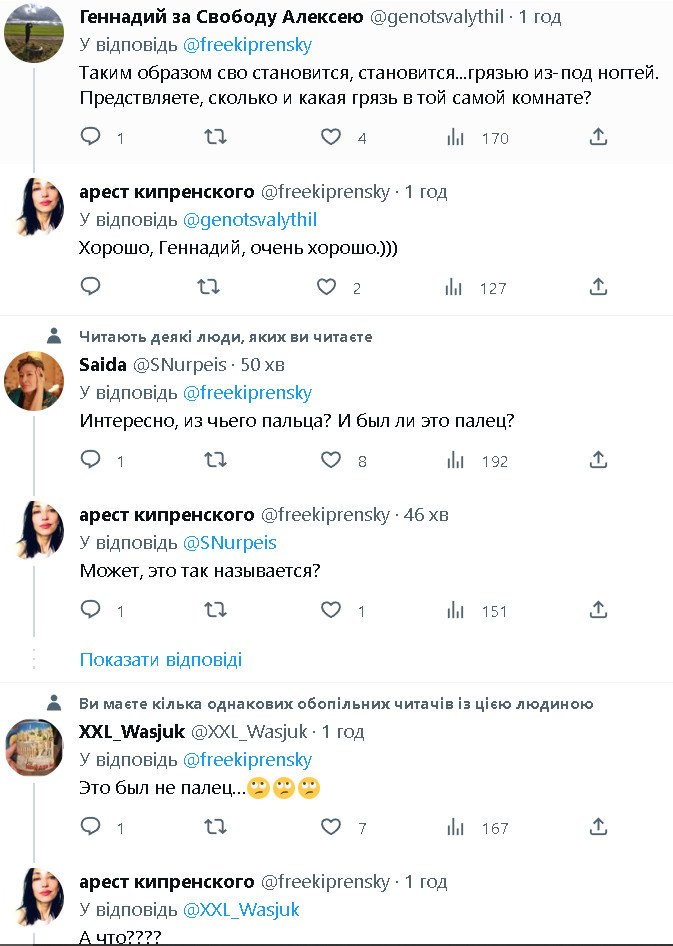Reply to XXL_Wasjuk's tweet
The width and height of the screenshot is (673, 946).
(x=91, y=827)
